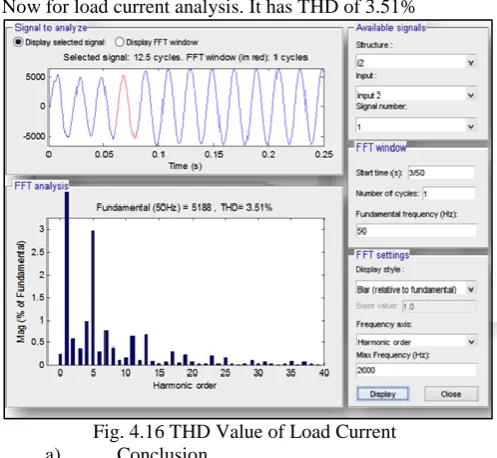The image size is (497, 458).
Task: Click the fundamental harmonic bar at order 1
Action: click(67, 278)
